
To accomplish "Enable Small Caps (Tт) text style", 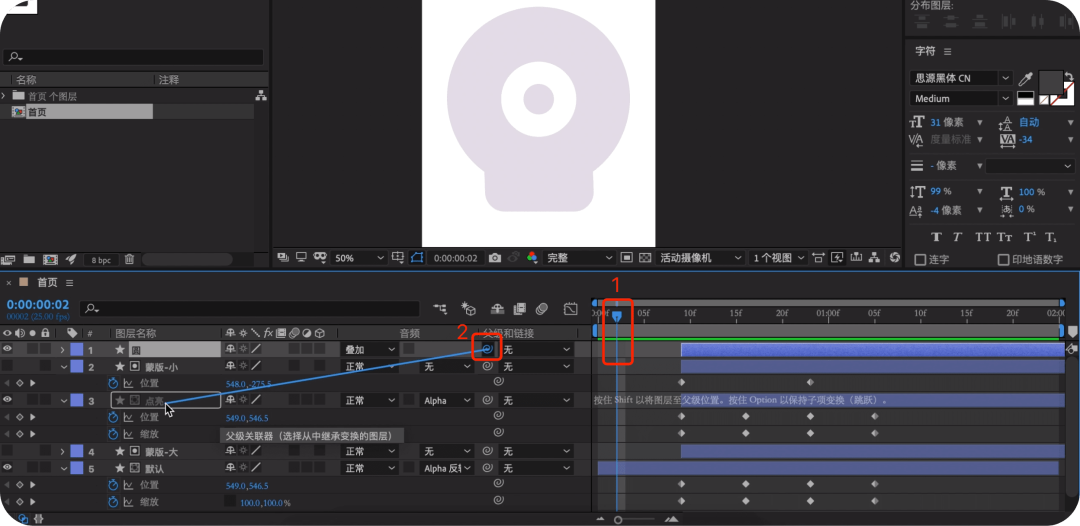I will [1006, 237].
